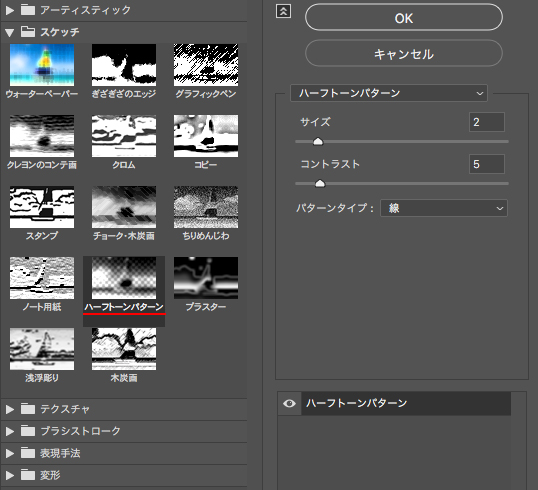The width and height of the screenshot is (538, 490).
Task: Pick the クロム filter thumbnail
Action: (x=124, y=136)
